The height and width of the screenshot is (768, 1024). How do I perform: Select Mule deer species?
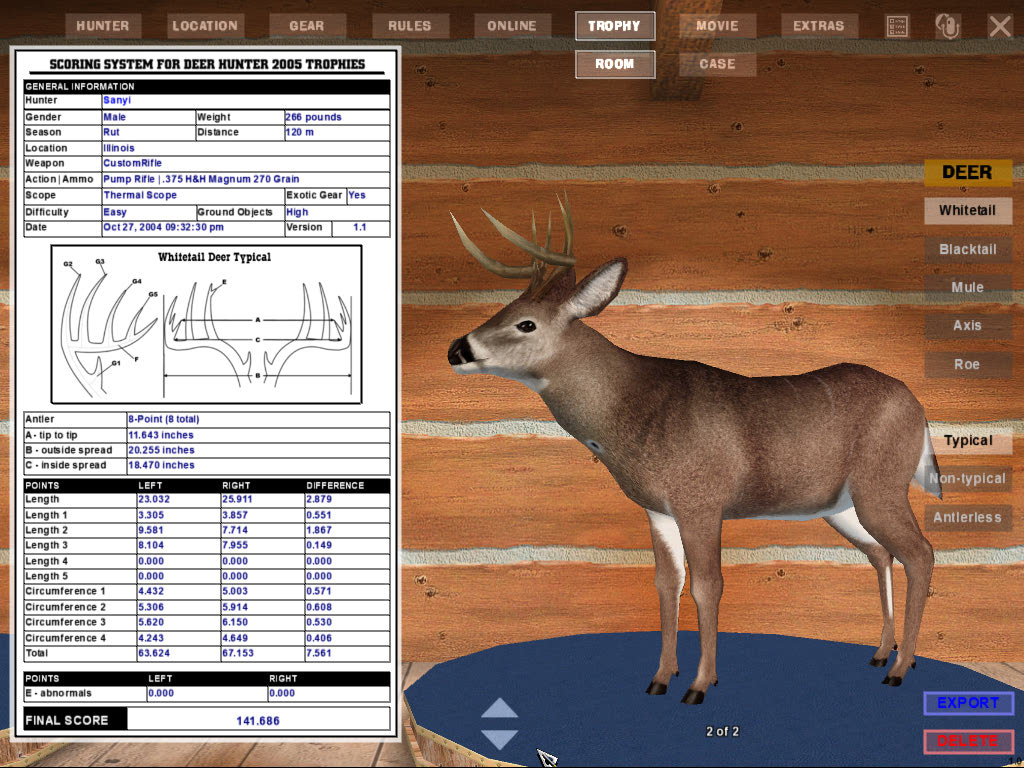pos(967,287)
